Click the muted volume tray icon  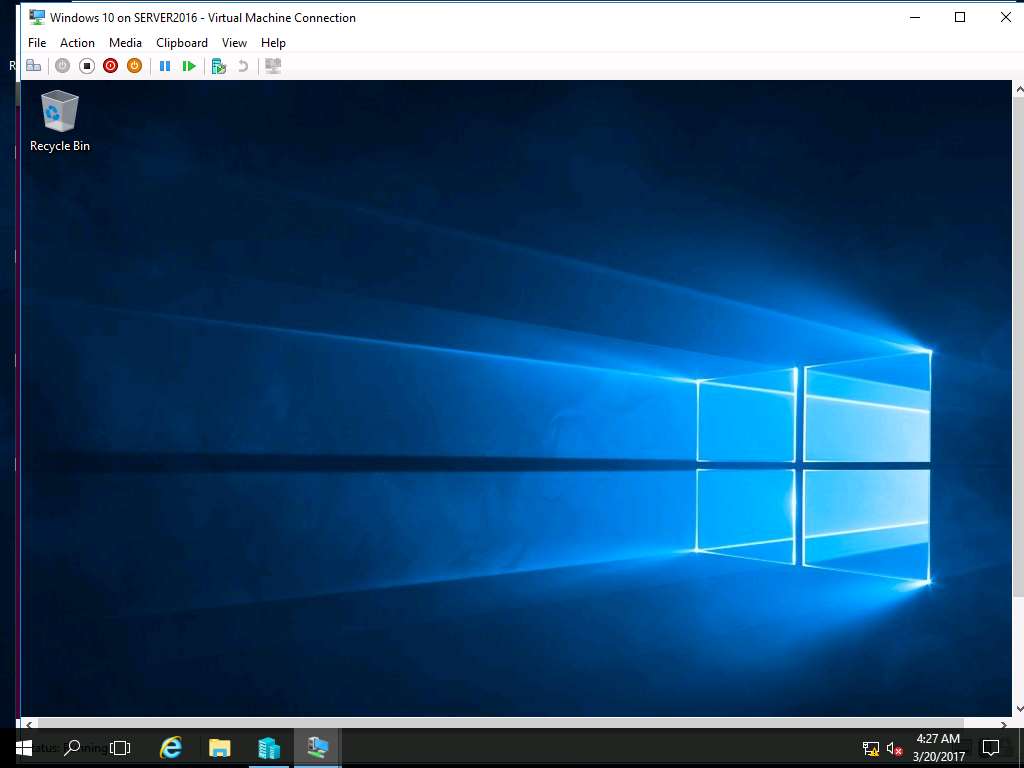pyautogui.click(x=894, y=749)
